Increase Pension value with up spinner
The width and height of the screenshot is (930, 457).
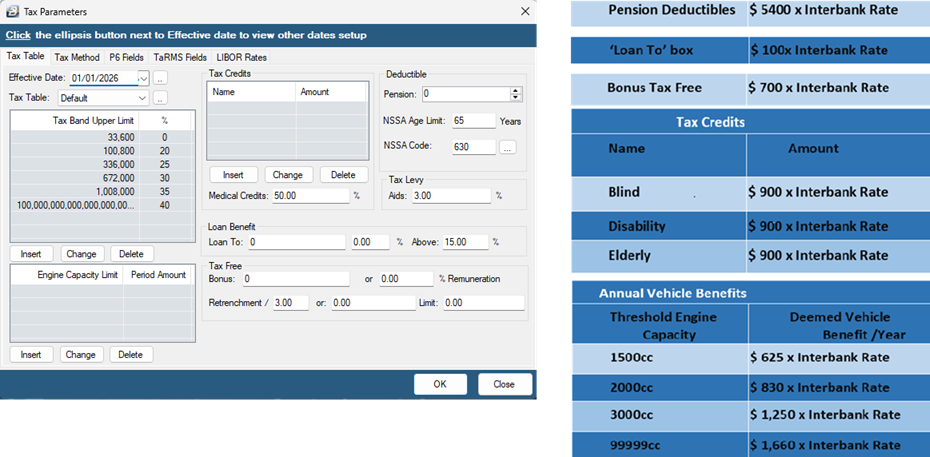pos(515,91)
